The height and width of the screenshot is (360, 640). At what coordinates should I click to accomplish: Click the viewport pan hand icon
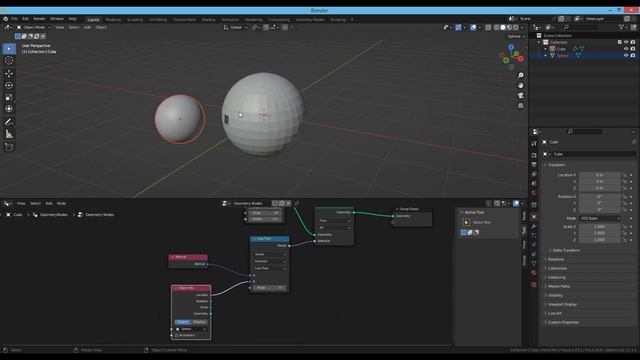tap(520, 85)
